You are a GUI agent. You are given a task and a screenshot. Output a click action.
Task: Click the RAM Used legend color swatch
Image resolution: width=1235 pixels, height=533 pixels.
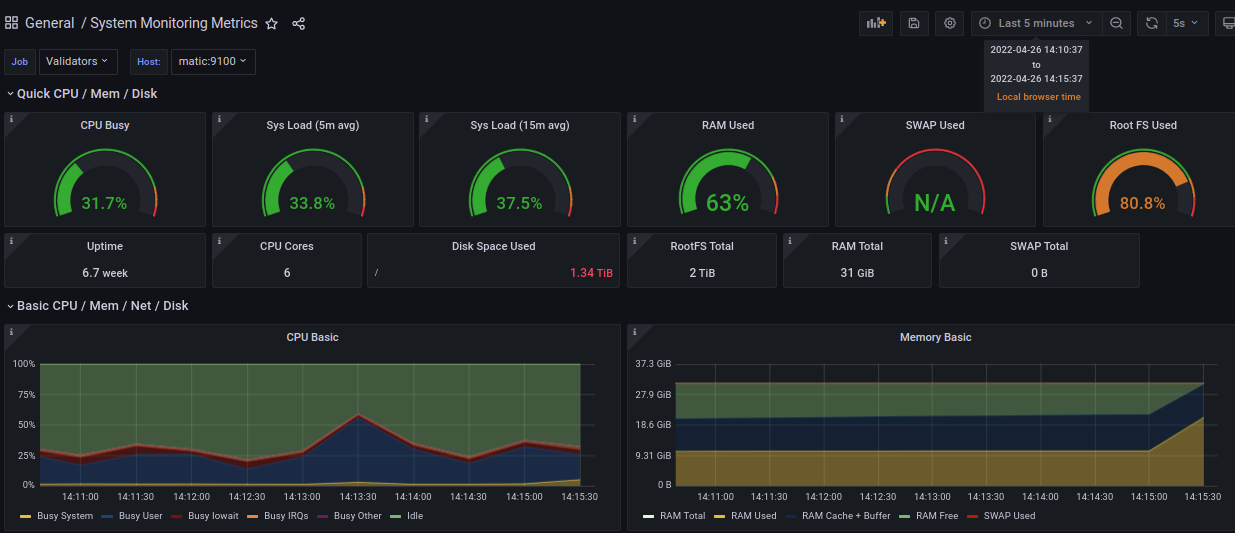[718, 516]
